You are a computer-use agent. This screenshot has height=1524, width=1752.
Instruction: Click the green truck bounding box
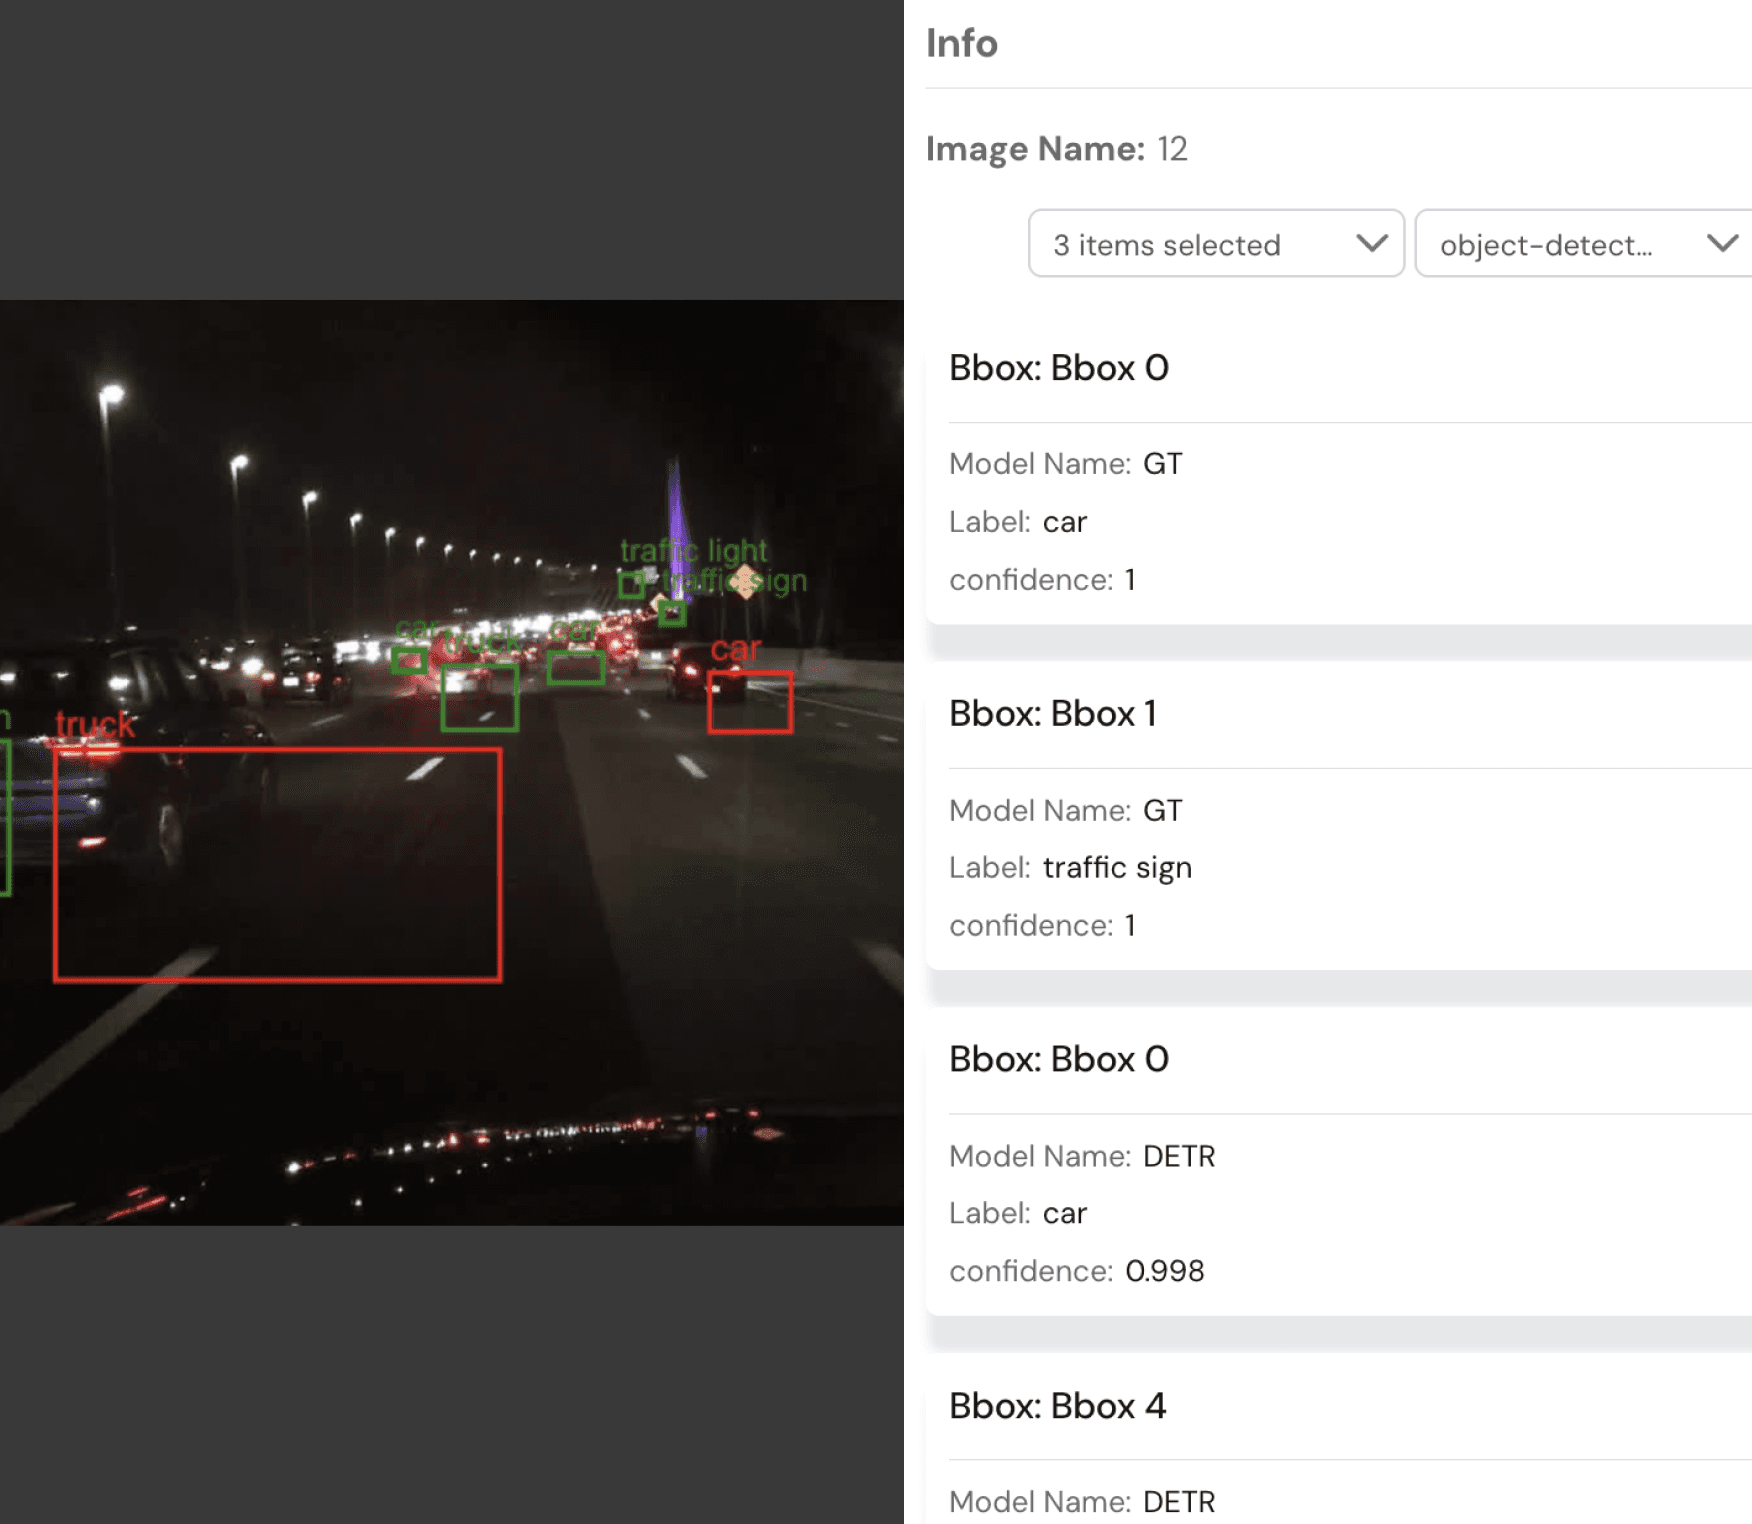[x=480, y=698]
